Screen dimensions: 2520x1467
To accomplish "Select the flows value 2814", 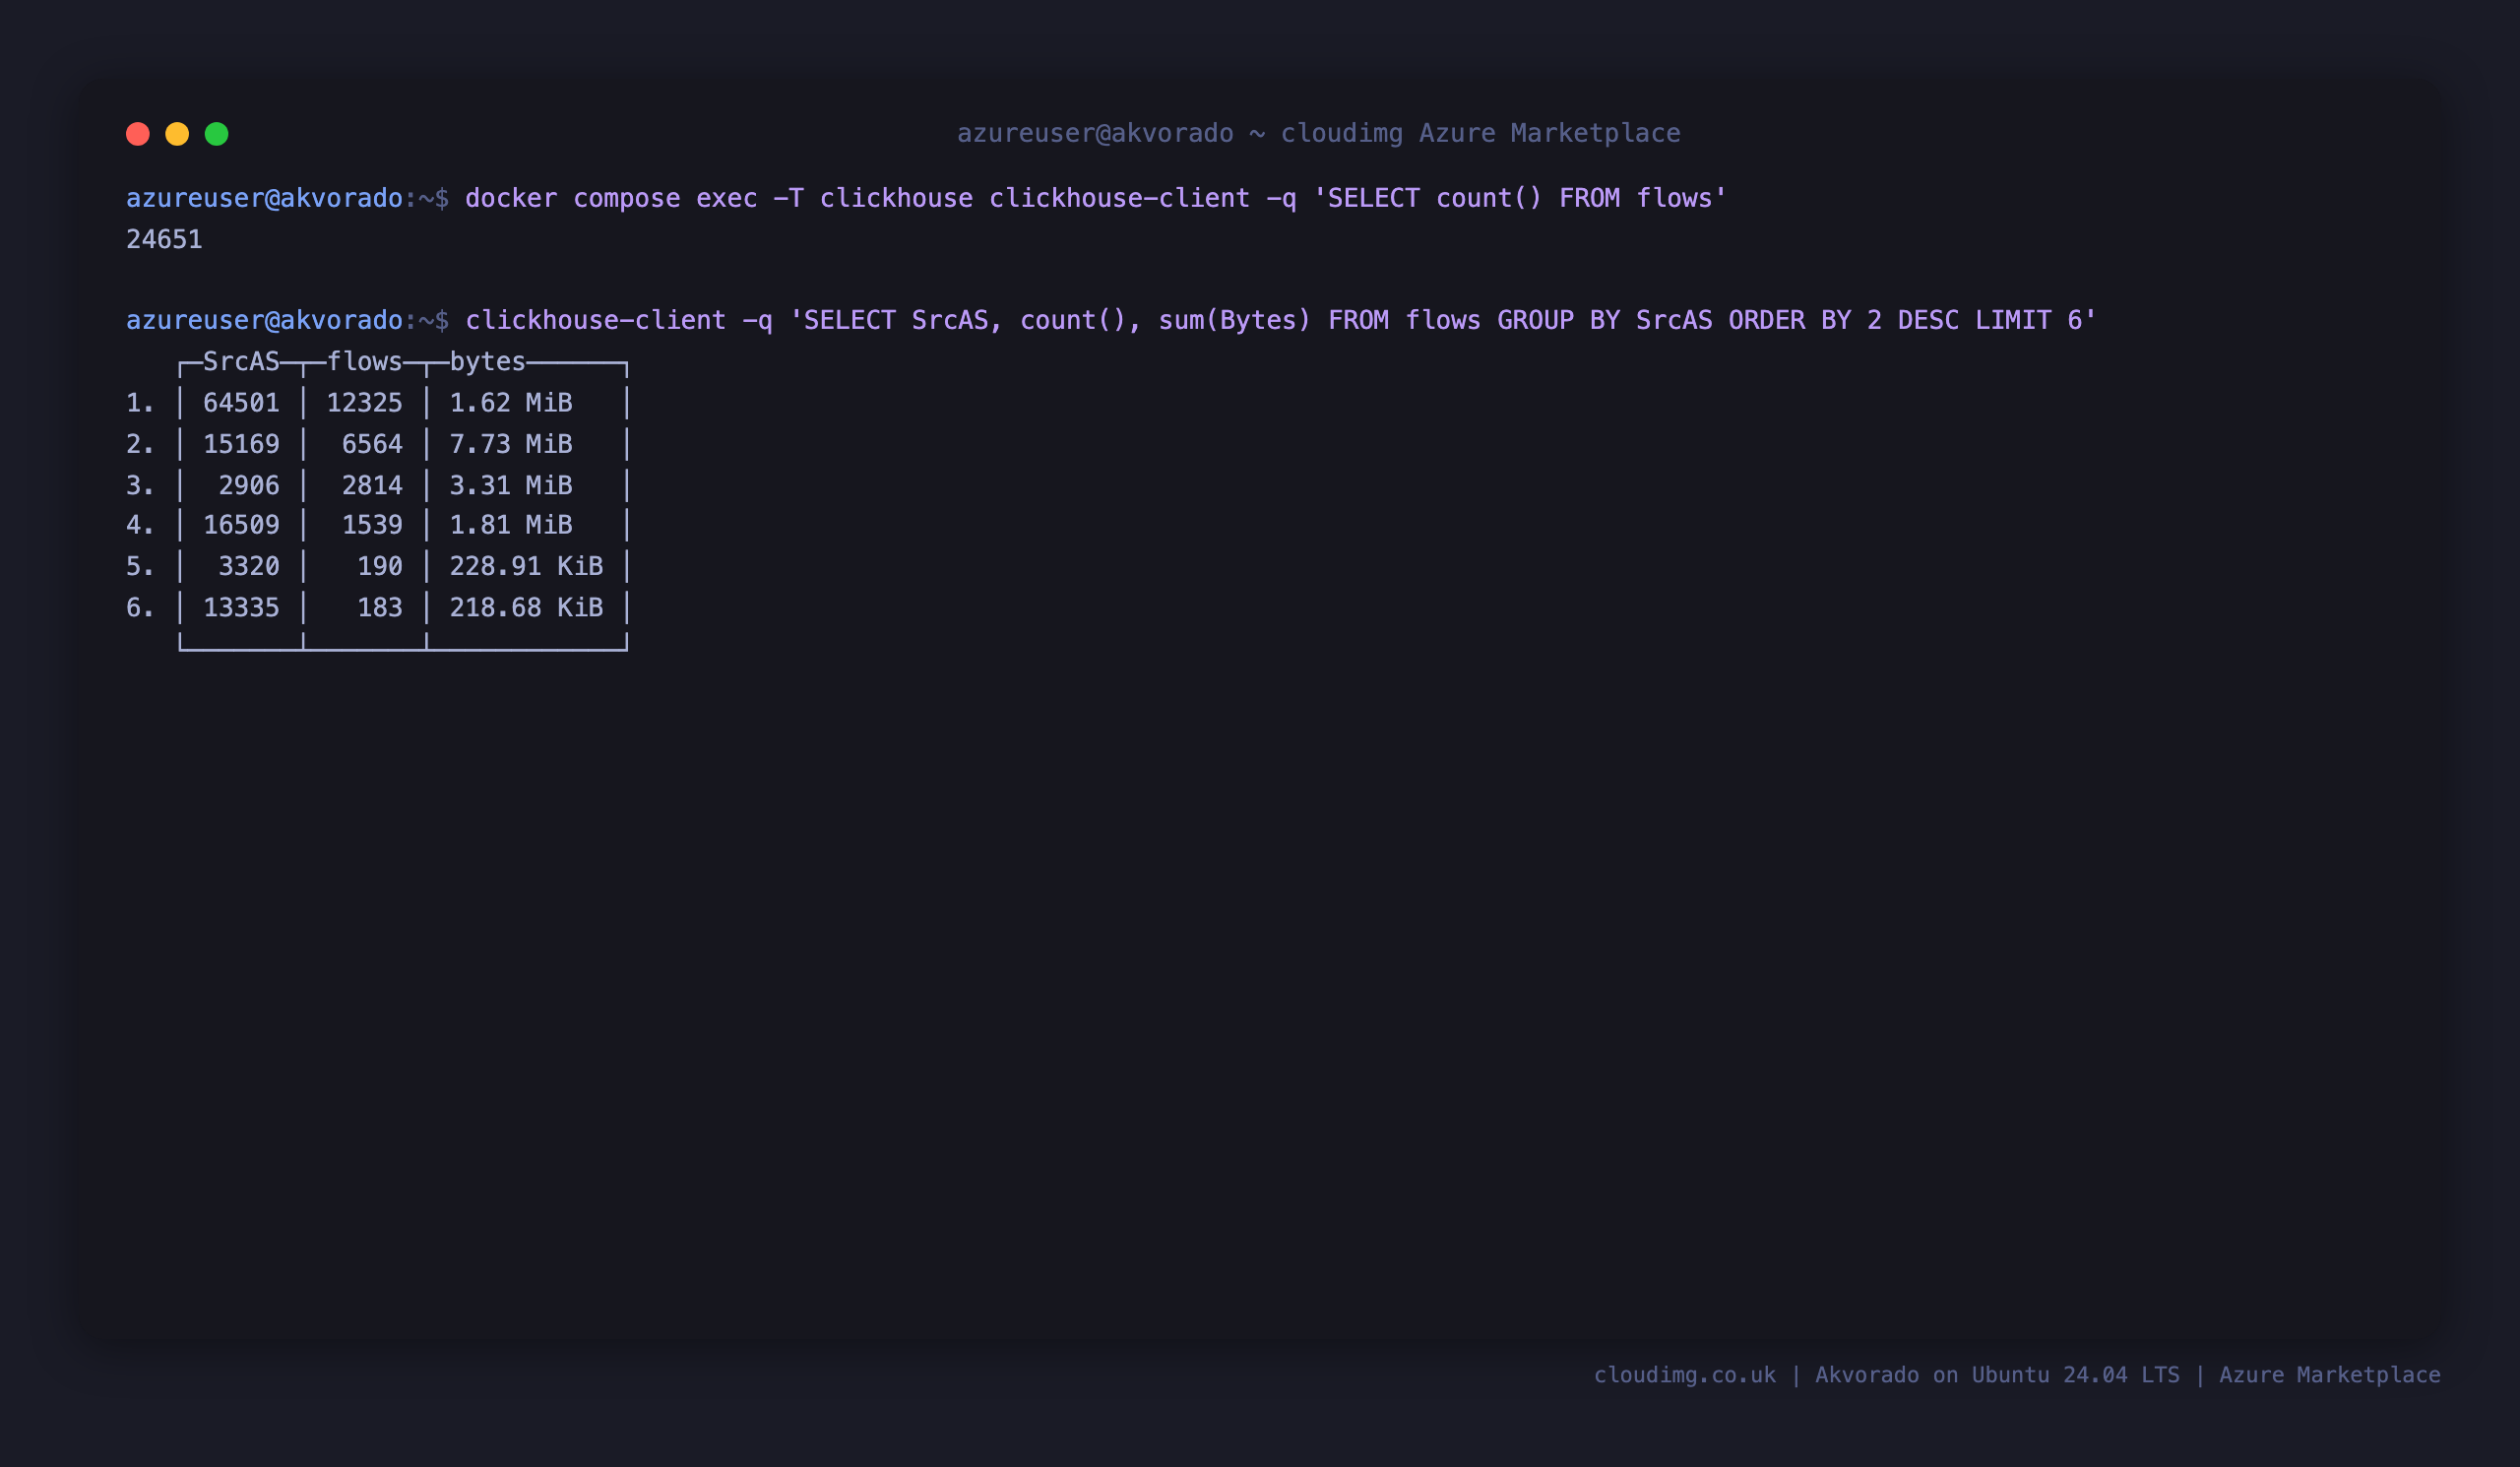I will [372, 486].
